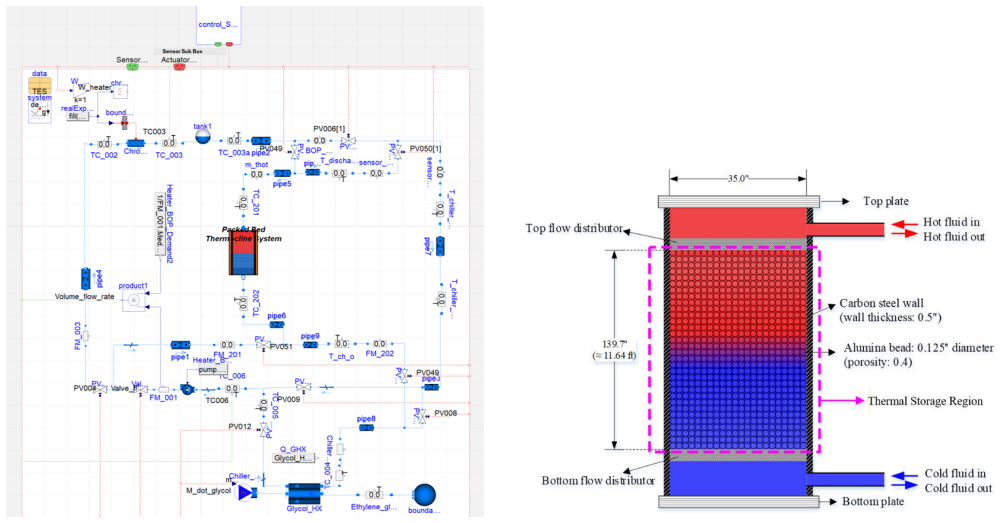The height and width of the screenshot is (523, 1000).
Task: Select the PV051 valve symbol
Action: coord(262,344)
